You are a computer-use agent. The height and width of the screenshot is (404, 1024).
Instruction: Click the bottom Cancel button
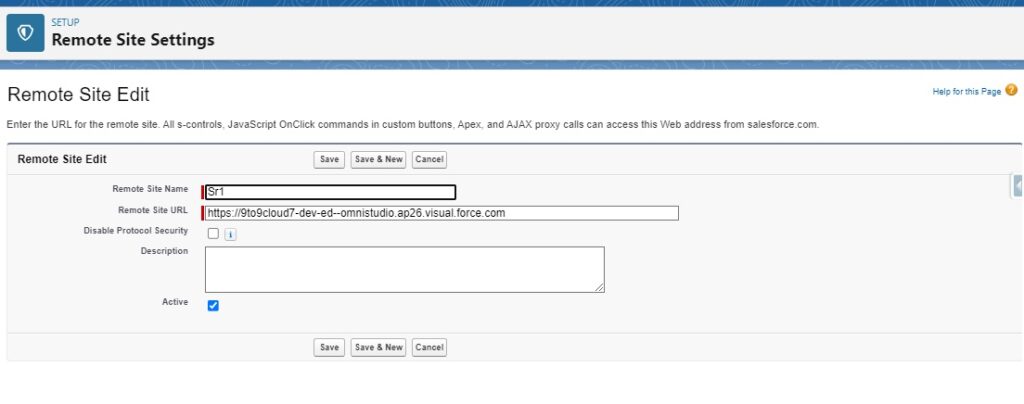pyautogui.click(x=429, y=347)
